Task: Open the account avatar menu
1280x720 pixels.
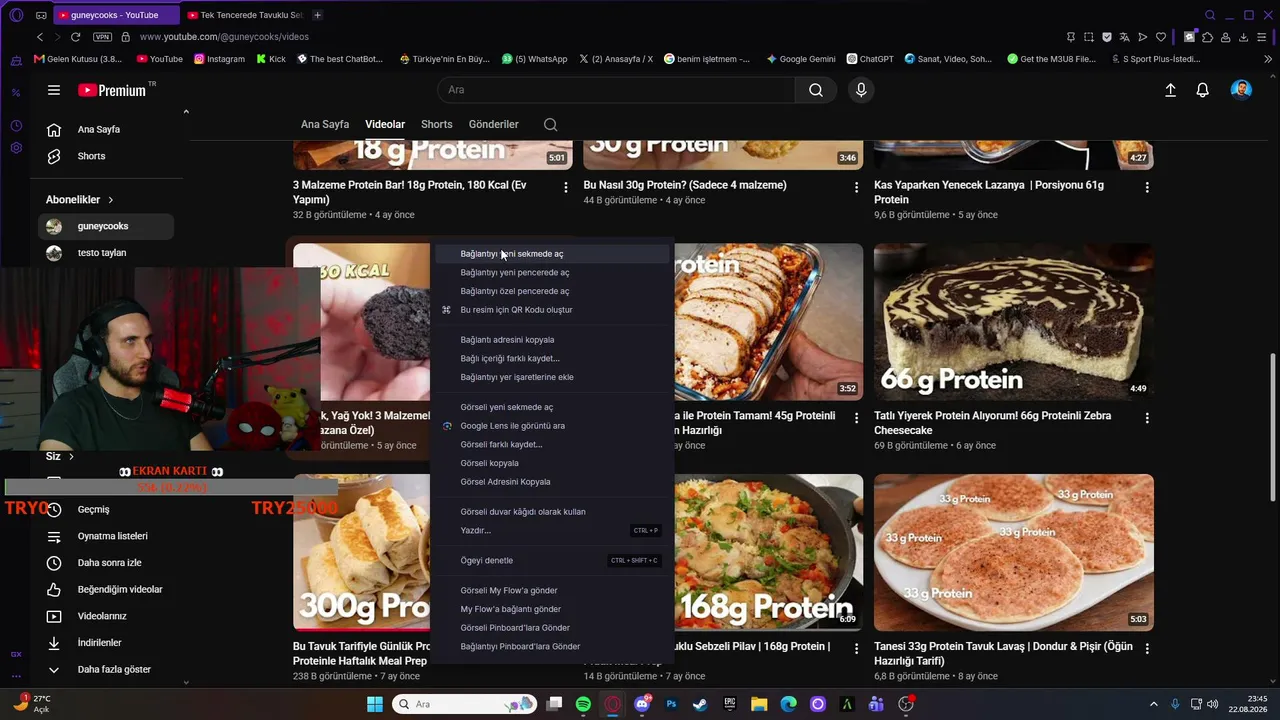Action: click(1241, 90)
